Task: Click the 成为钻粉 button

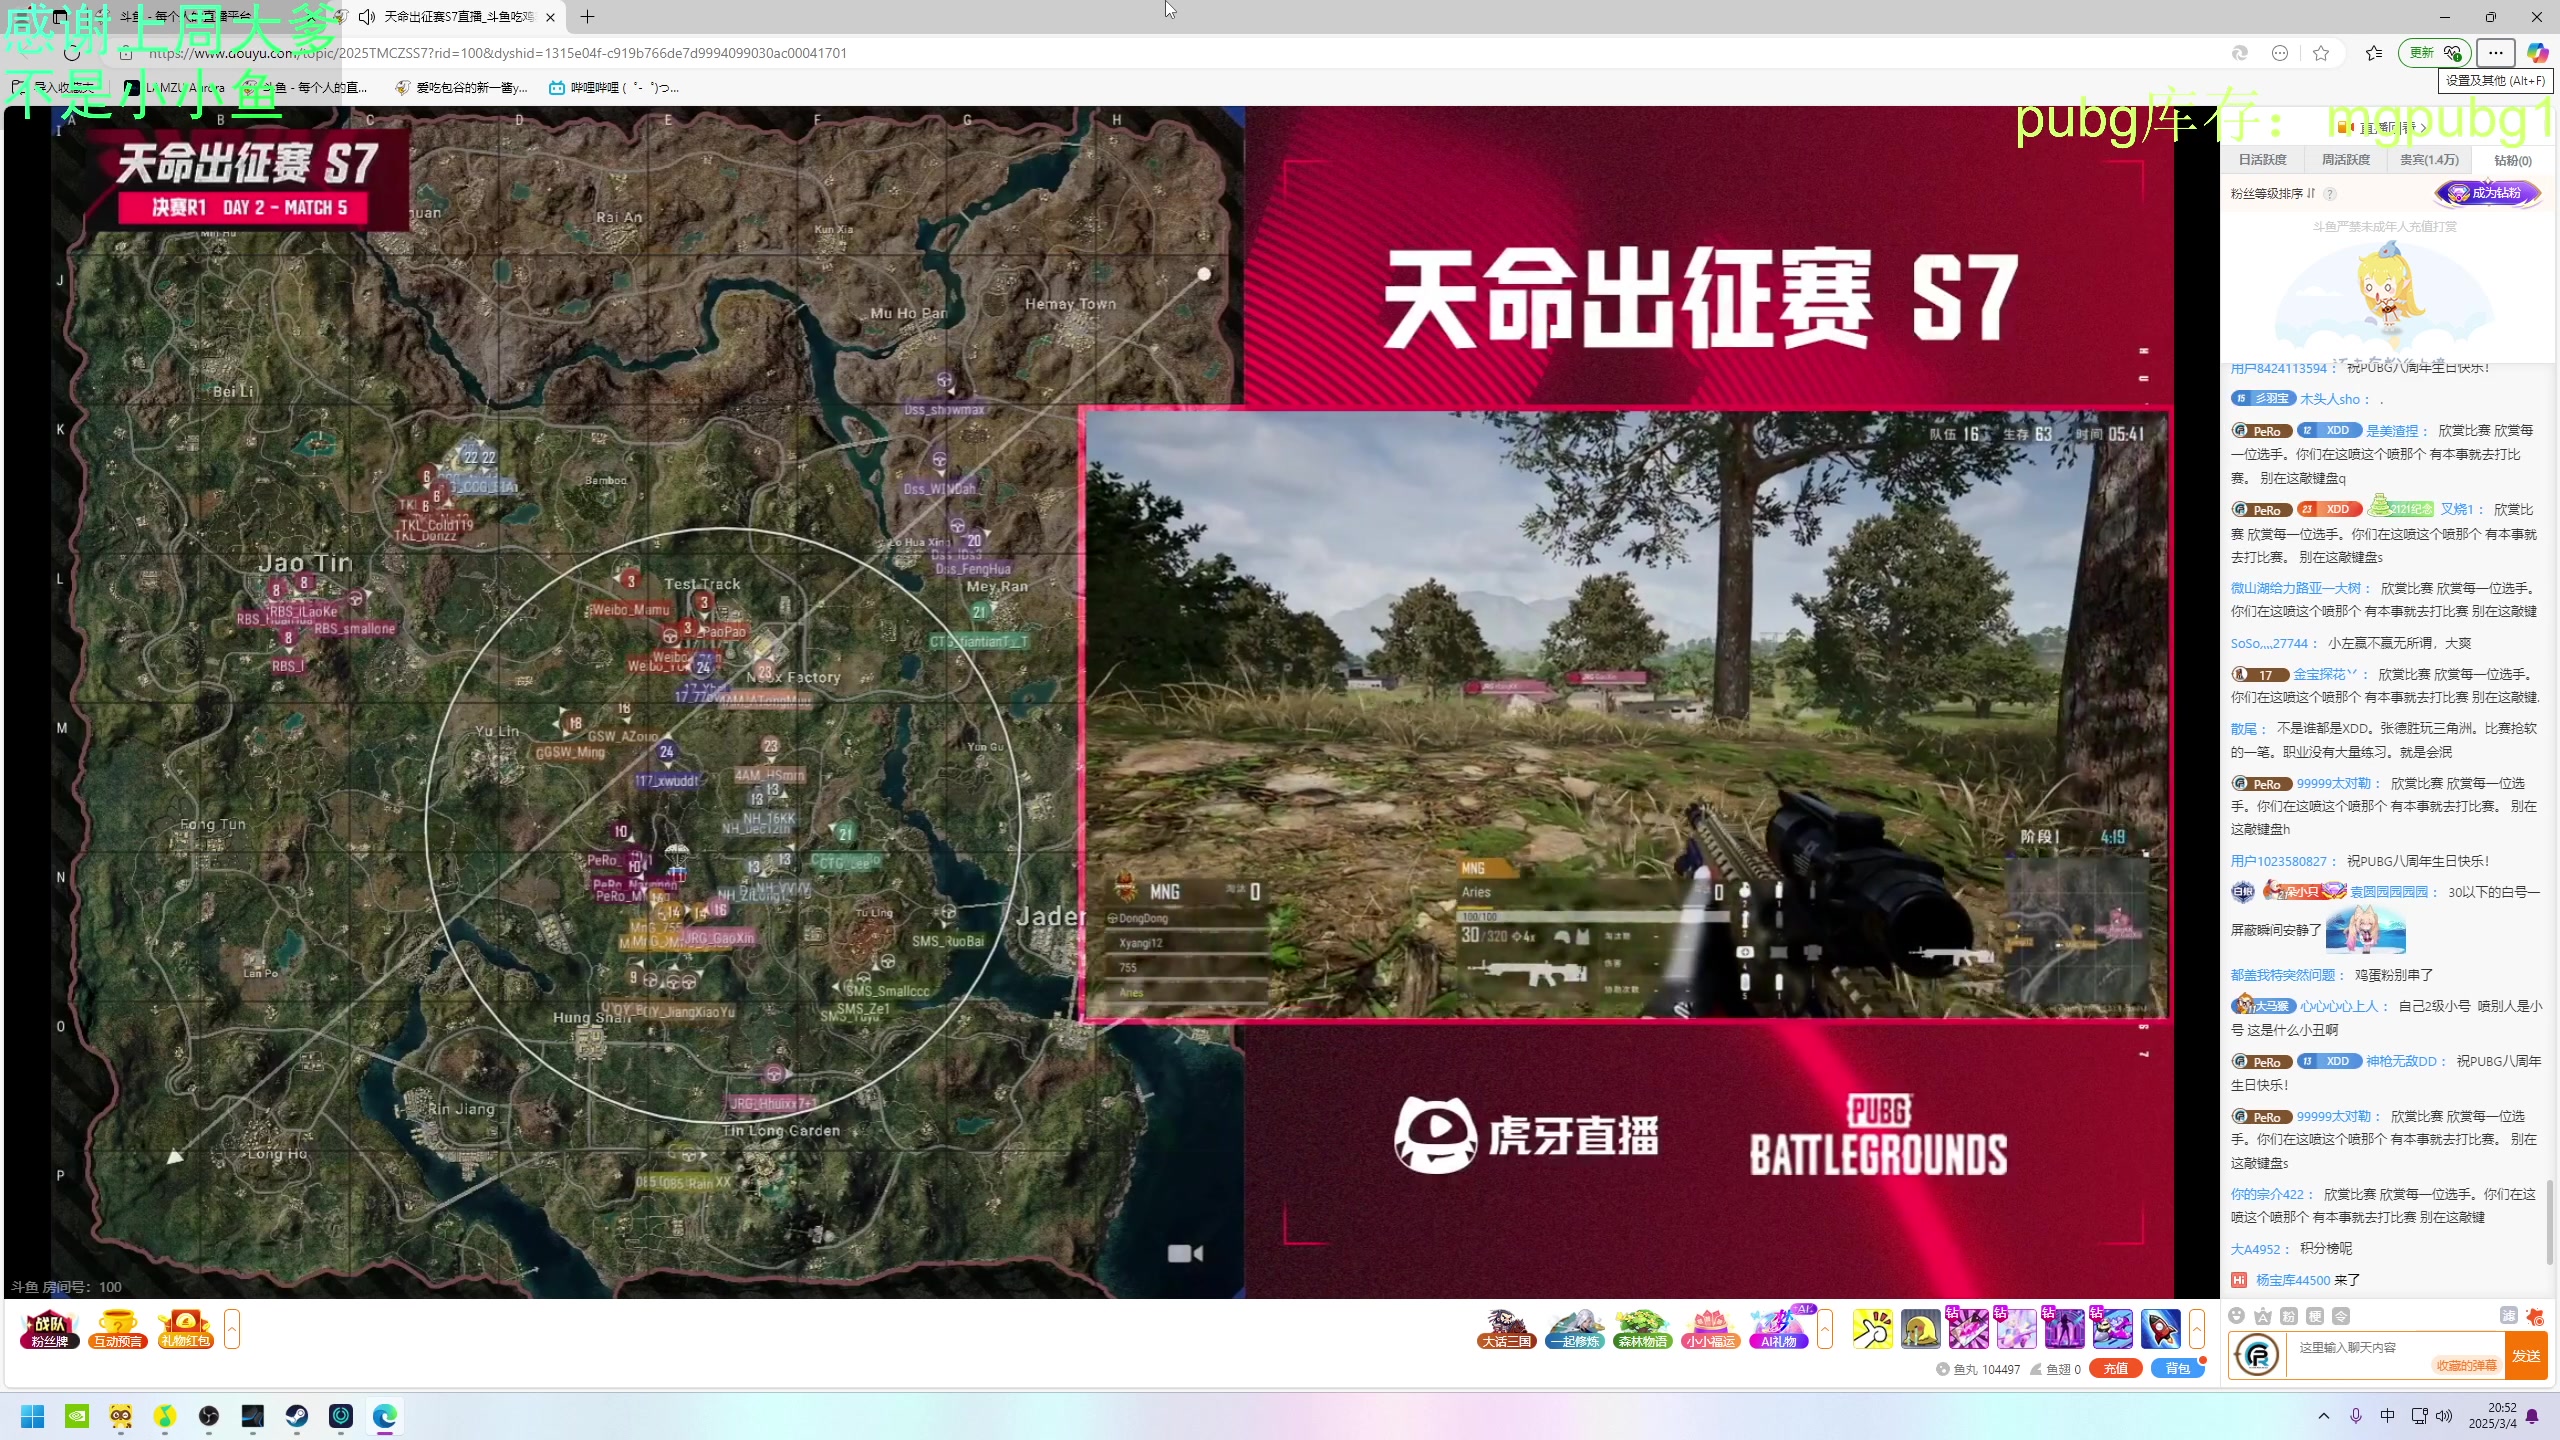Action: 2487,193
